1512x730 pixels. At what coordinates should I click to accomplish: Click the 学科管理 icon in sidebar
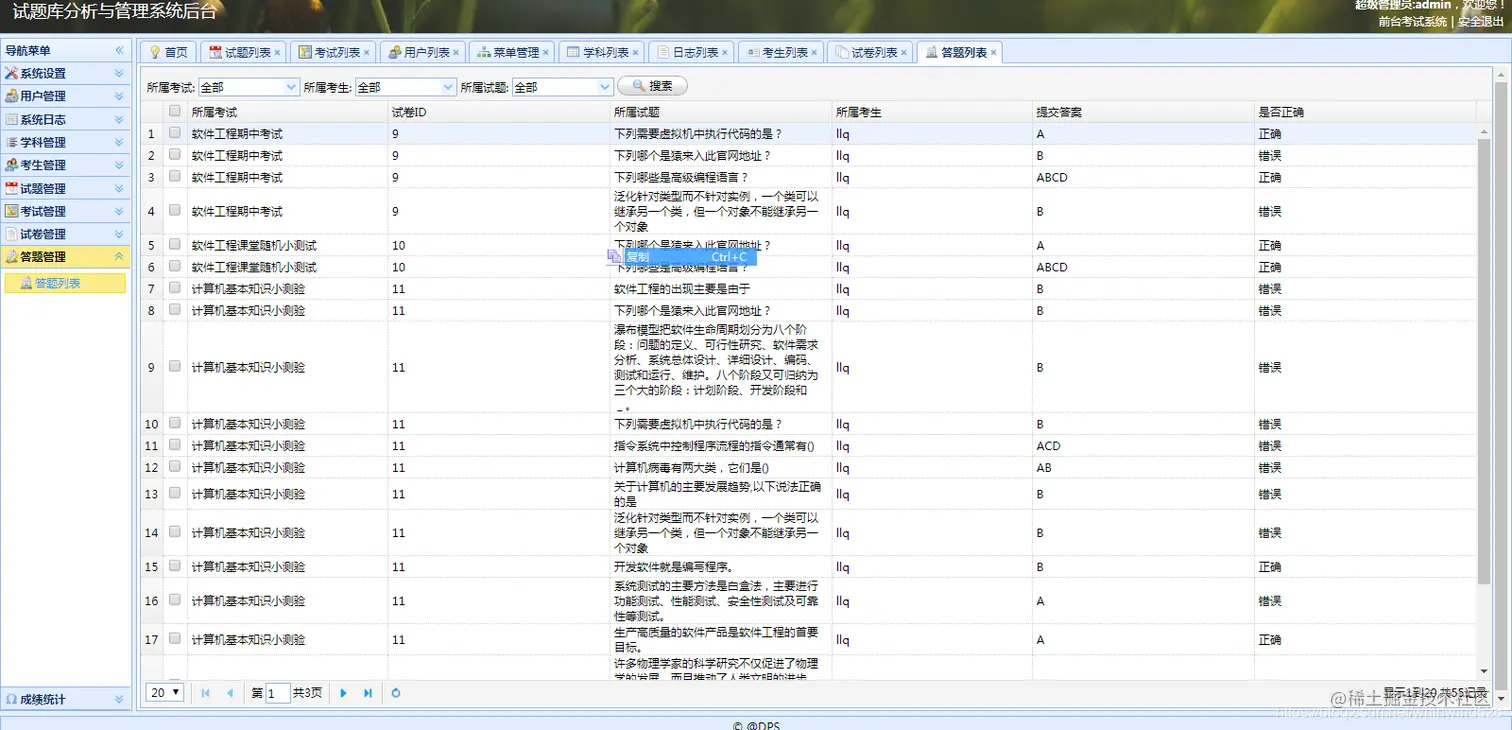[x=12, y=142]
